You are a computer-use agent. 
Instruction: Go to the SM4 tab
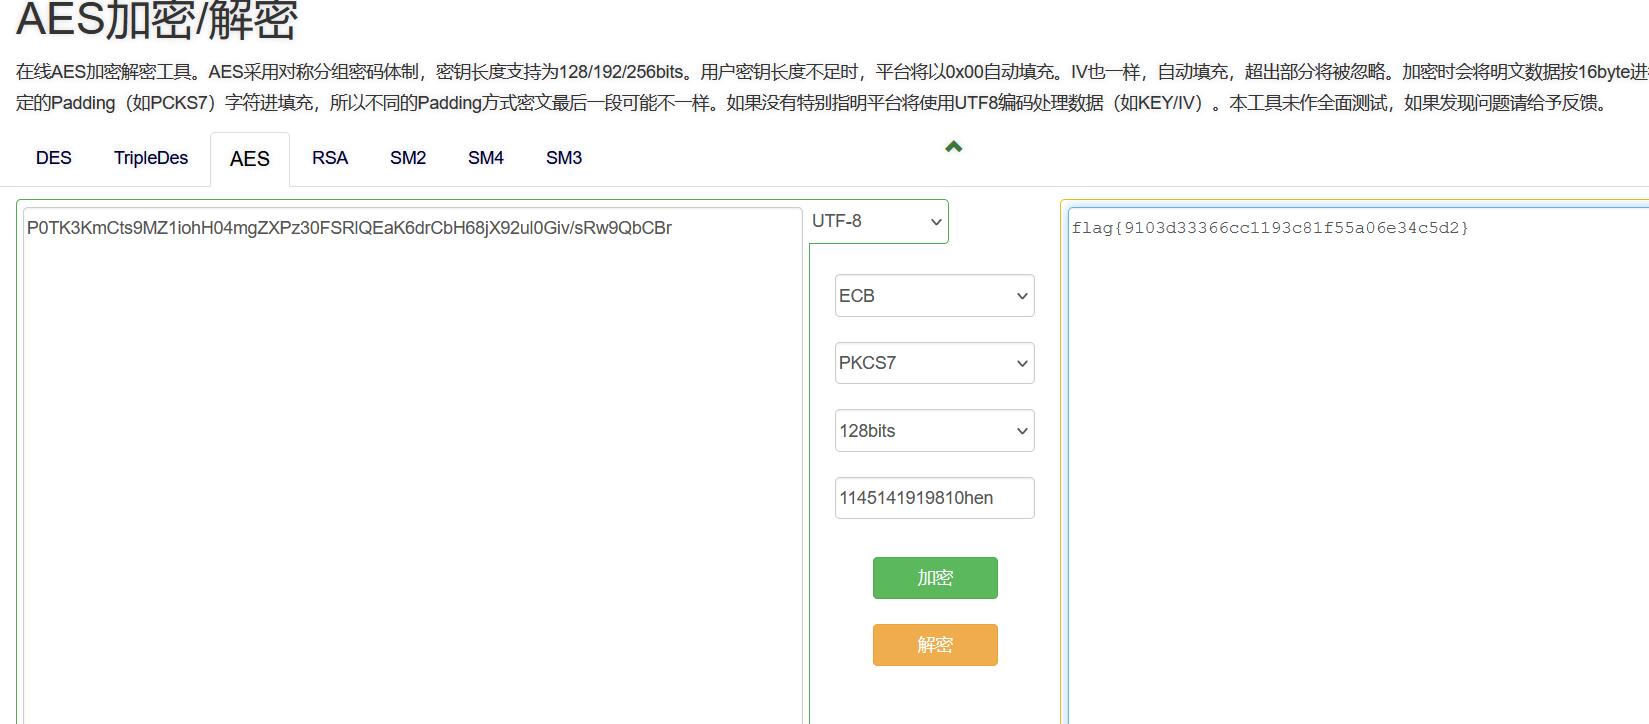coord(486,158)
